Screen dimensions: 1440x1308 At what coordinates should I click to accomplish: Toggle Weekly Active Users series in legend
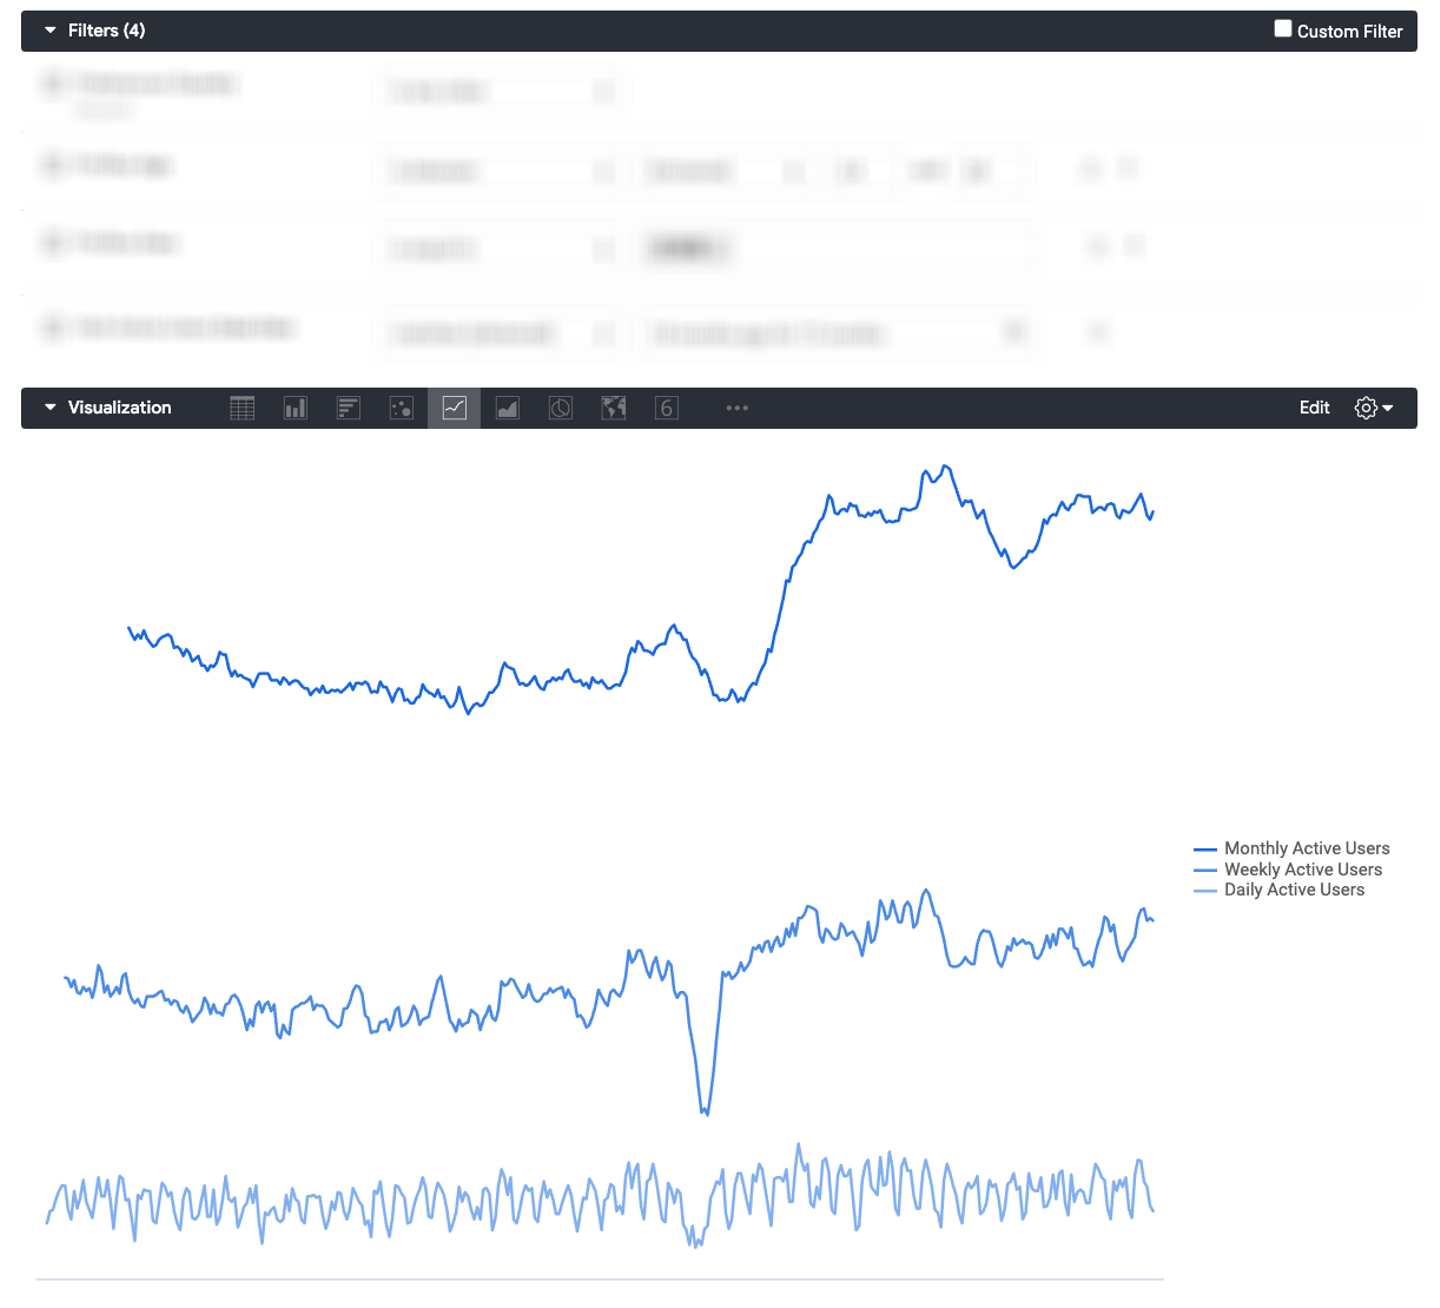point(1302,870)
